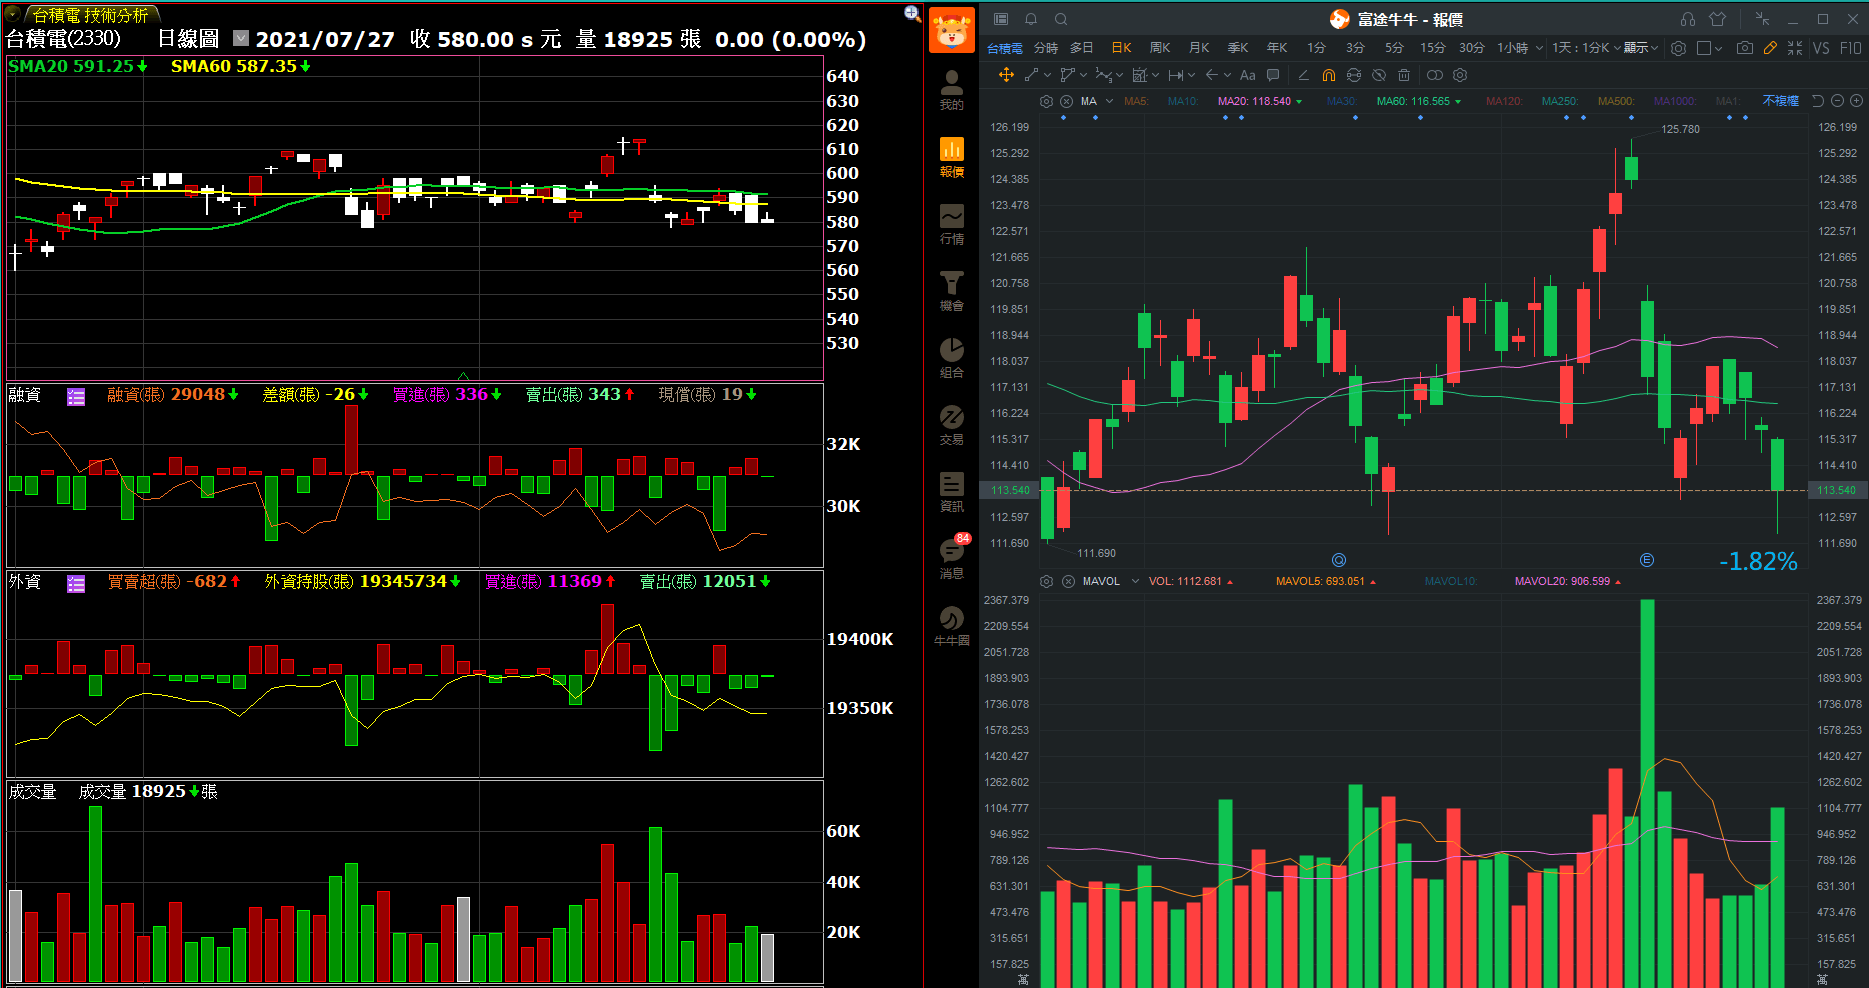Select the move crosshair cursor tool
Screen dimensions: 1869x988
1006,75
